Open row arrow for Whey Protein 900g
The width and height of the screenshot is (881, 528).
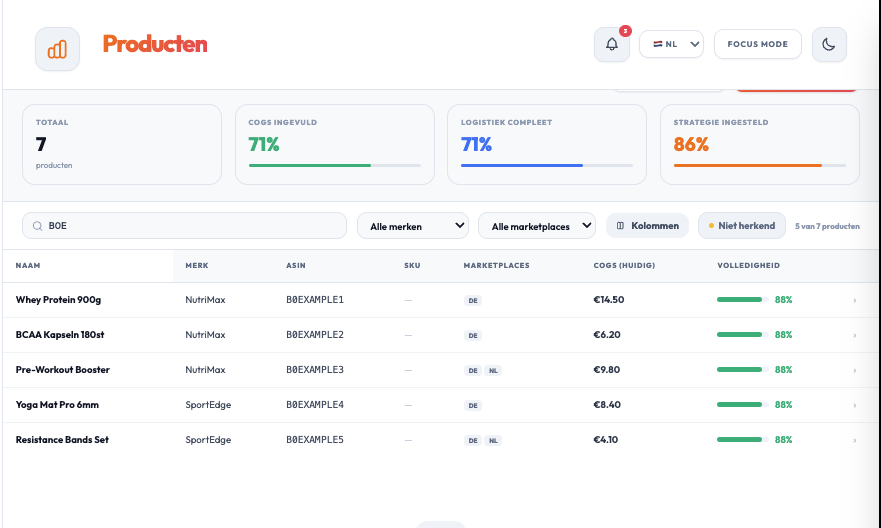tap(854, 300)
